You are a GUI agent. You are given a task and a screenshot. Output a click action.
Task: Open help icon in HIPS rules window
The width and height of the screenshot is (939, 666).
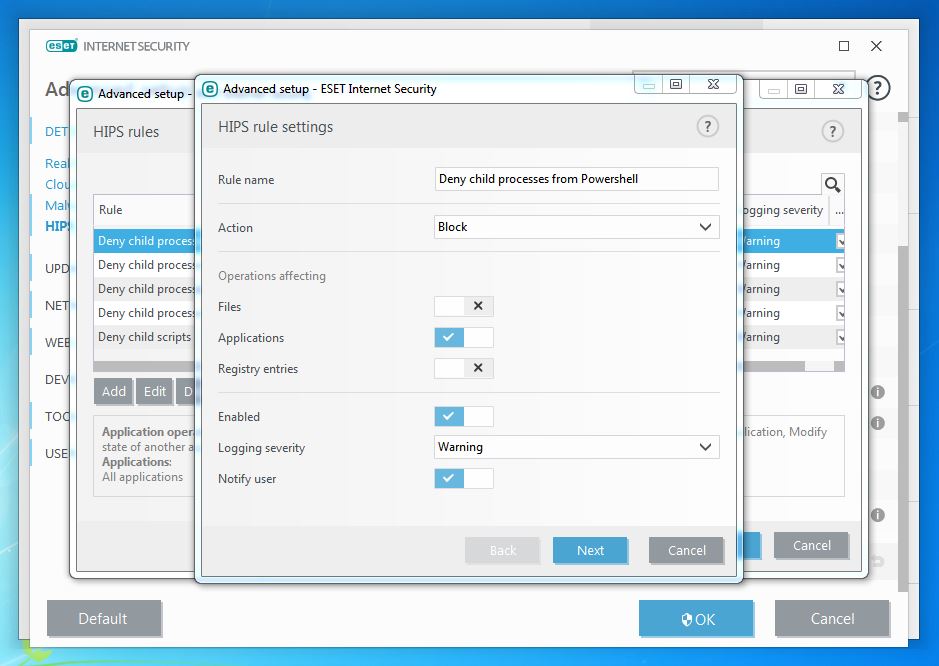(832, 131)
